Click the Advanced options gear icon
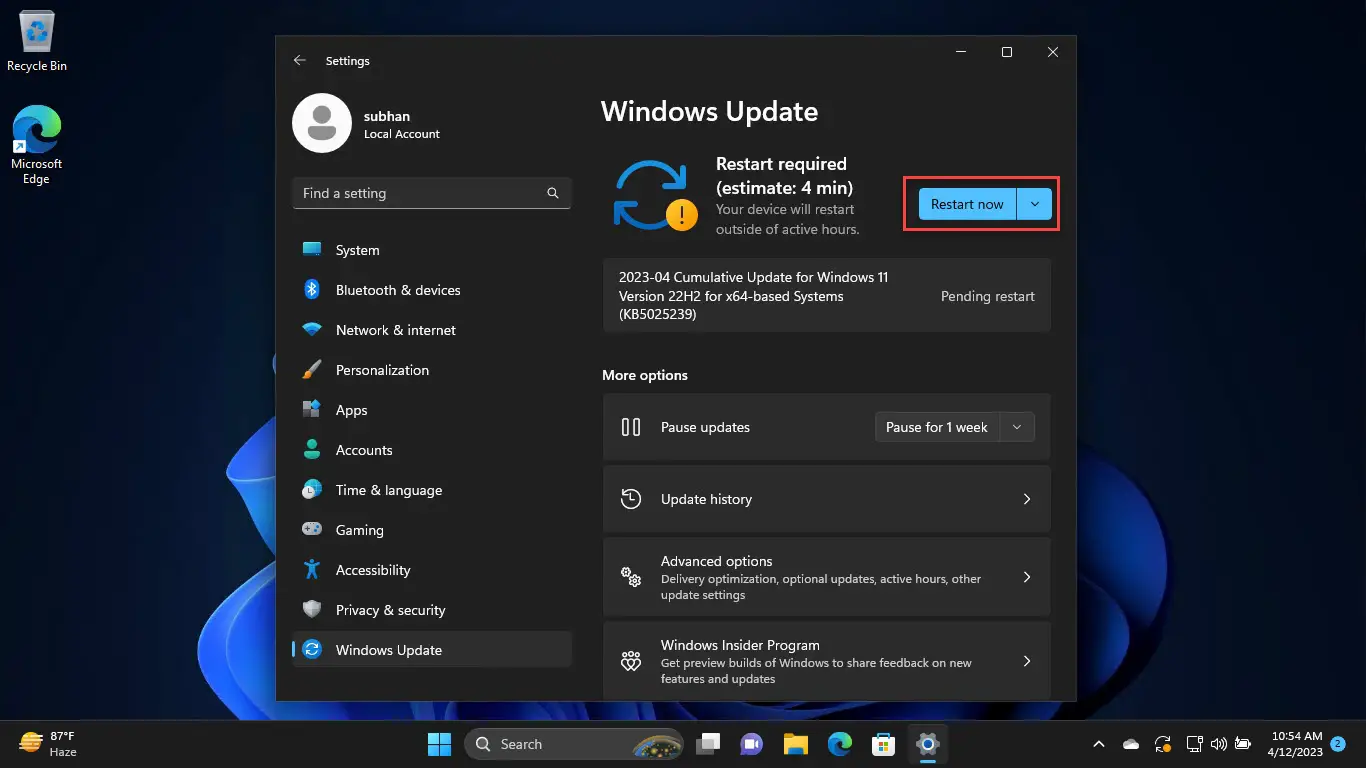The width and height of the screenshot is (1366, 768). (x=631, y=577)
